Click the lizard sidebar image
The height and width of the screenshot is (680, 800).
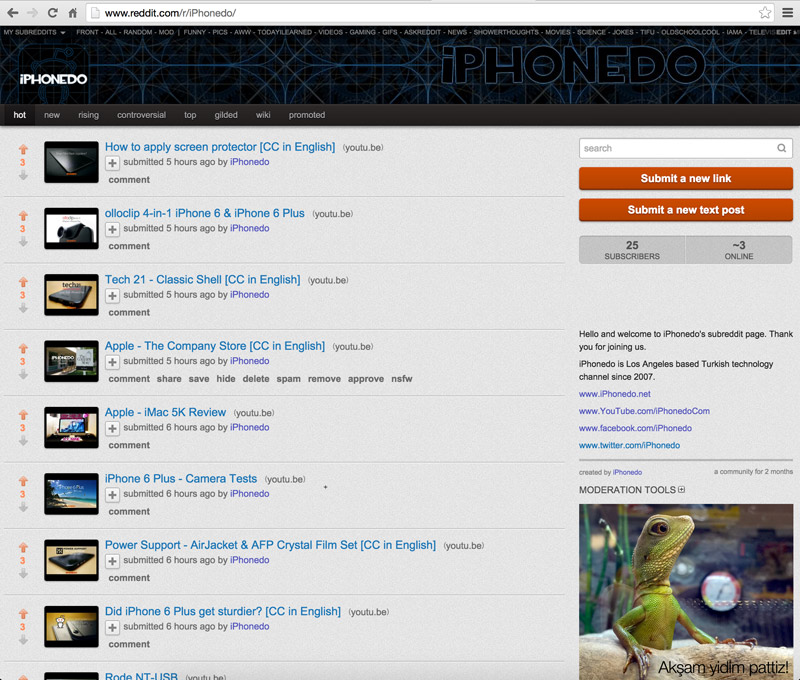[x=686, y=592]
